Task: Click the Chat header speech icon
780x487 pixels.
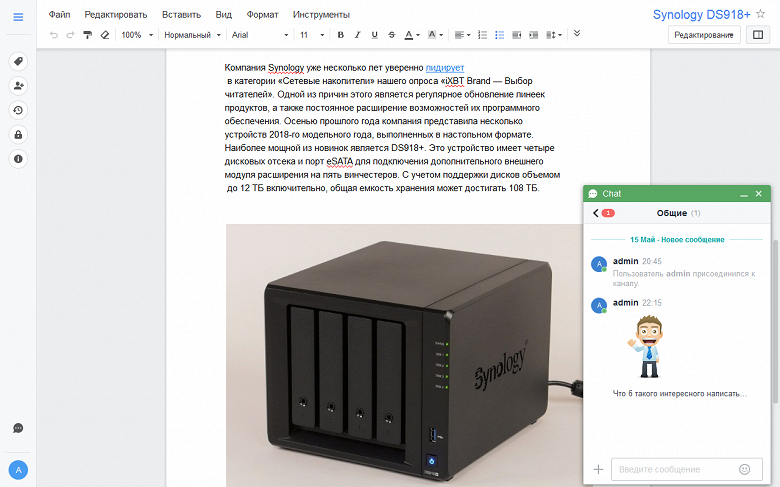Action: pyautogui.click(x=593, y=194)
